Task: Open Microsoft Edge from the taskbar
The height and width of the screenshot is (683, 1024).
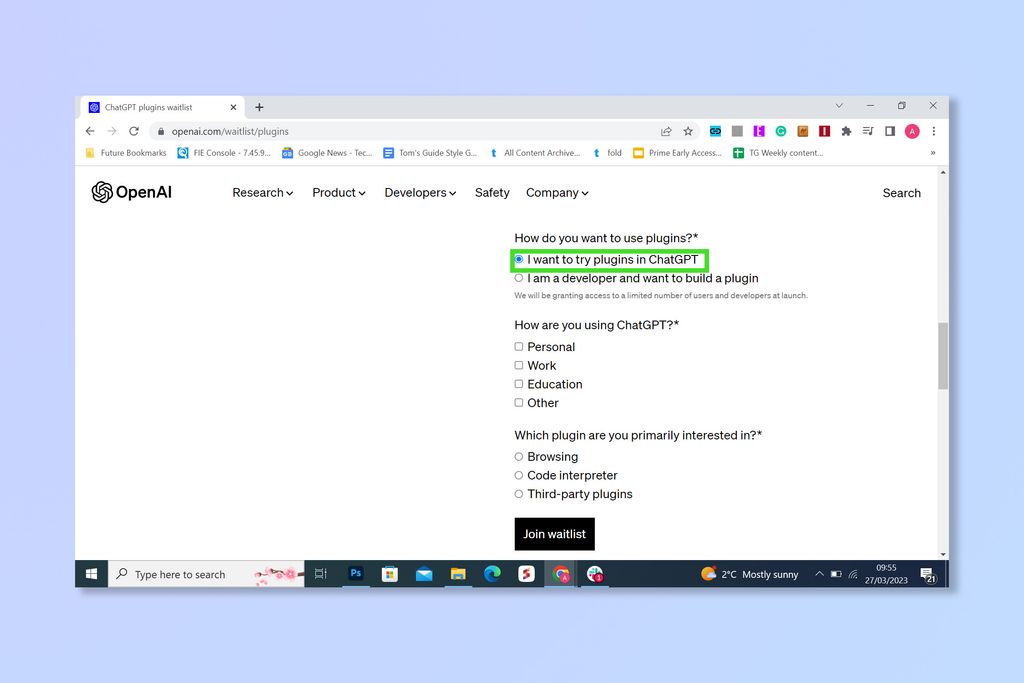Action: (492, 574)
